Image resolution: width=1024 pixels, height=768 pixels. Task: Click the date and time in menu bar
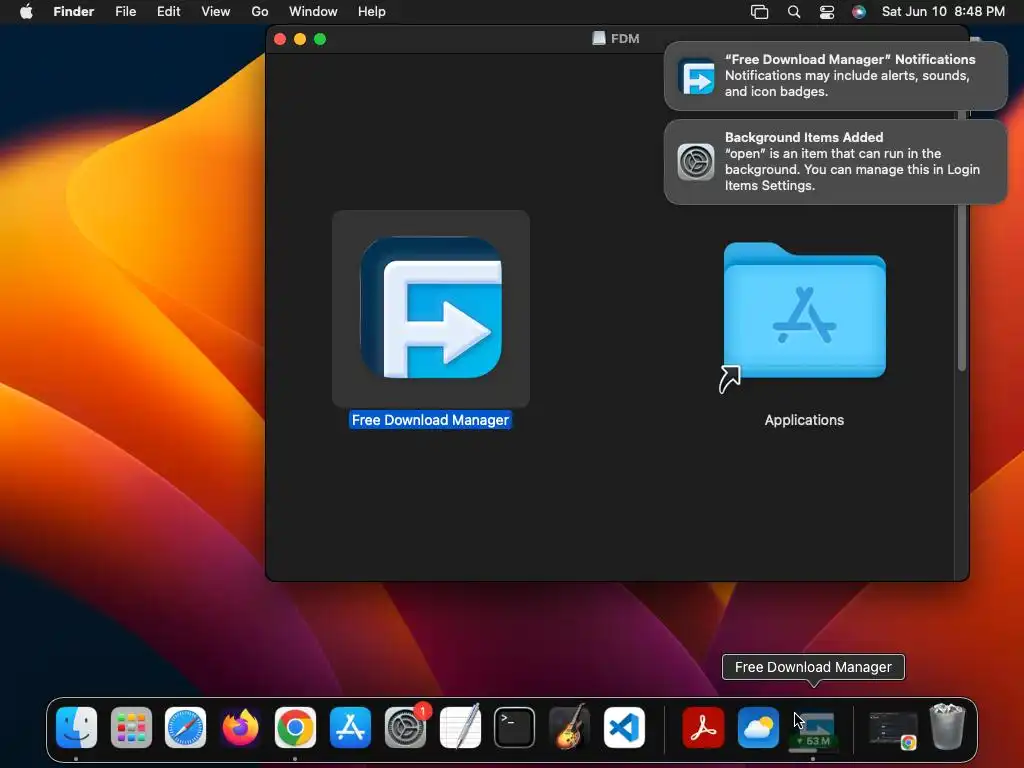click(943, 12)
